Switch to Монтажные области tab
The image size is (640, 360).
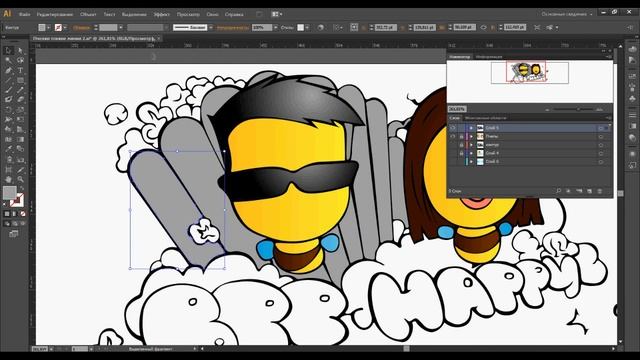[x=485, y=118]
